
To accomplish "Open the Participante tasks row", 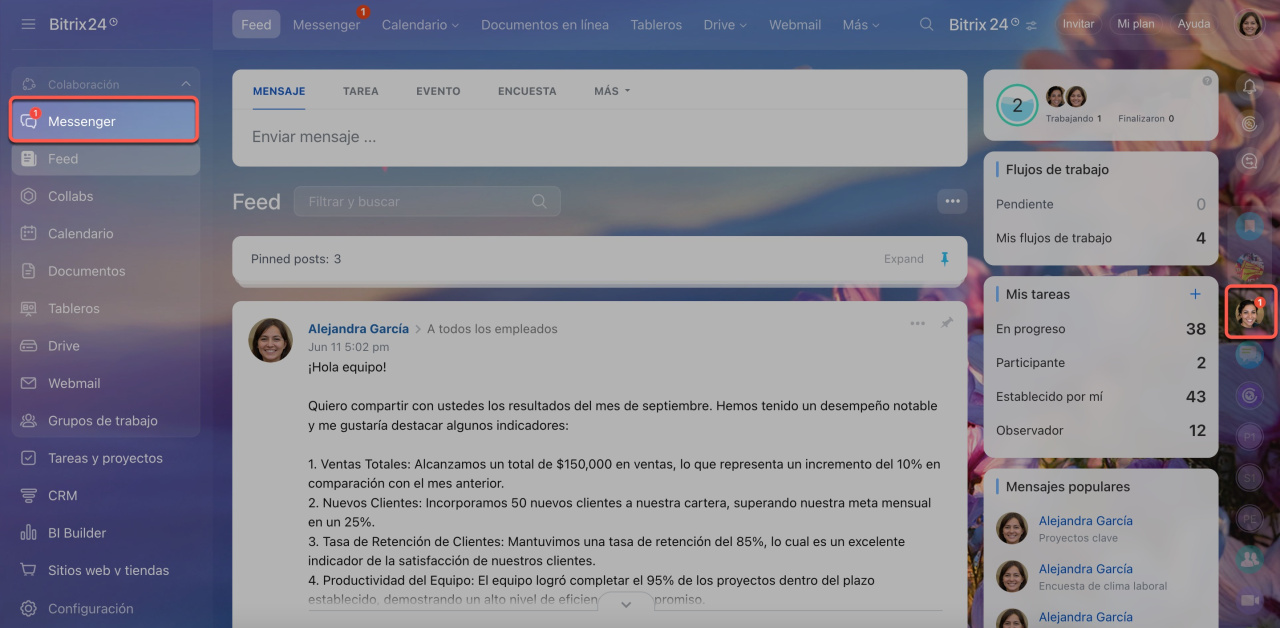I will (x=1100, y=363).
